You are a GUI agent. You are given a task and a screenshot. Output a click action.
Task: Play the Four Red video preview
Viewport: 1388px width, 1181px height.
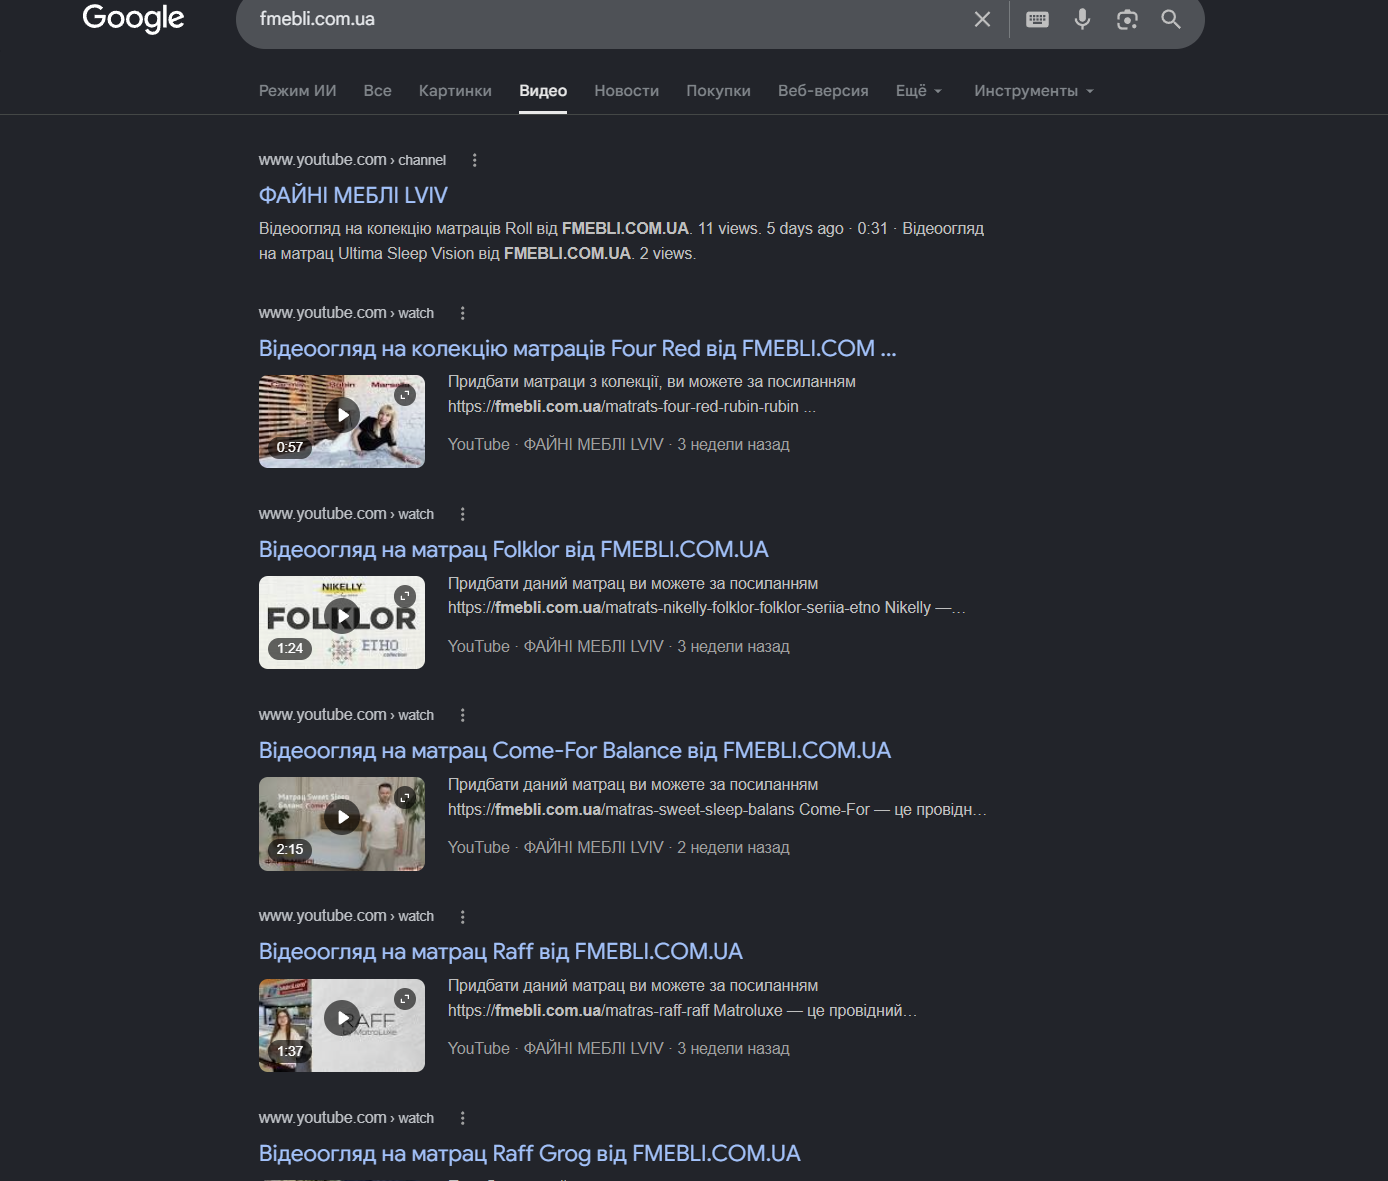click(x=342, y=415)
